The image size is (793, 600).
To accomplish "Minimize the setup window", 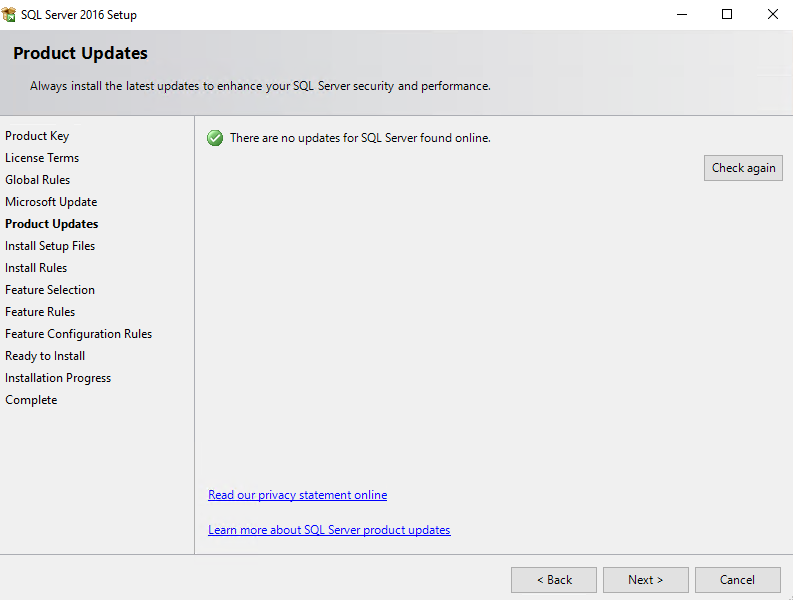I will [x=681, y=15].
